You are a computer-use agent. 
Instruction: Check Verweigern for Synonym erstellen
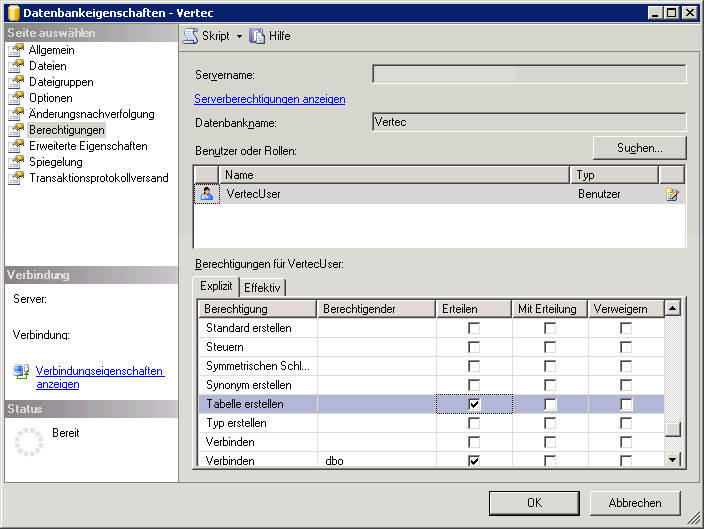pos(625,385)
